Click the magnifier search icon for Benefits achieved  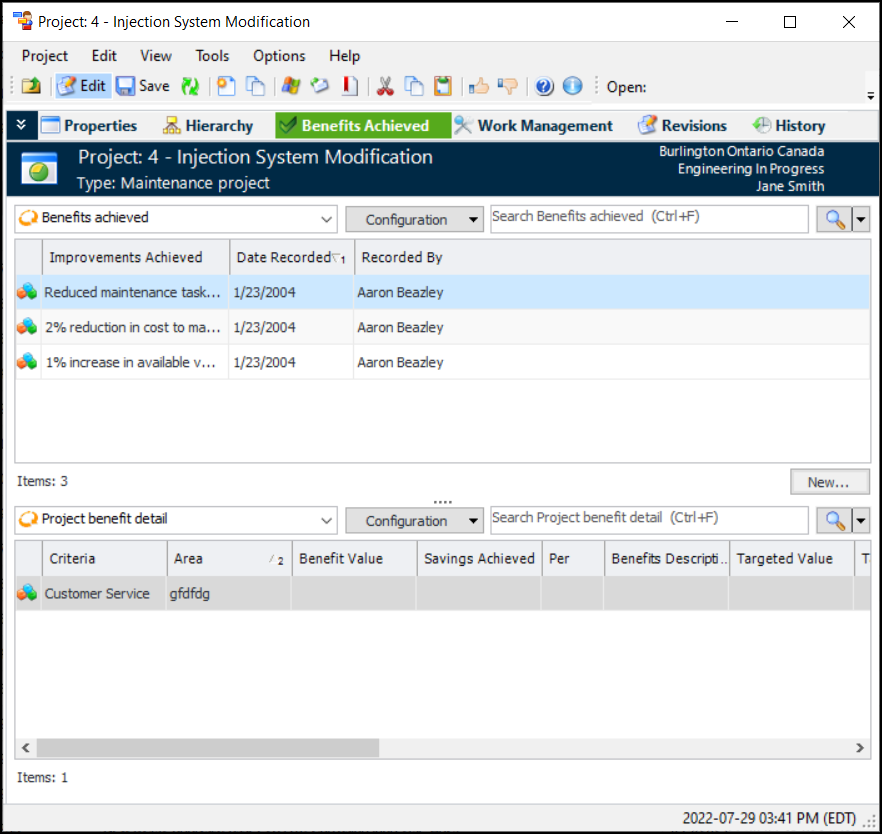point(832,219)
